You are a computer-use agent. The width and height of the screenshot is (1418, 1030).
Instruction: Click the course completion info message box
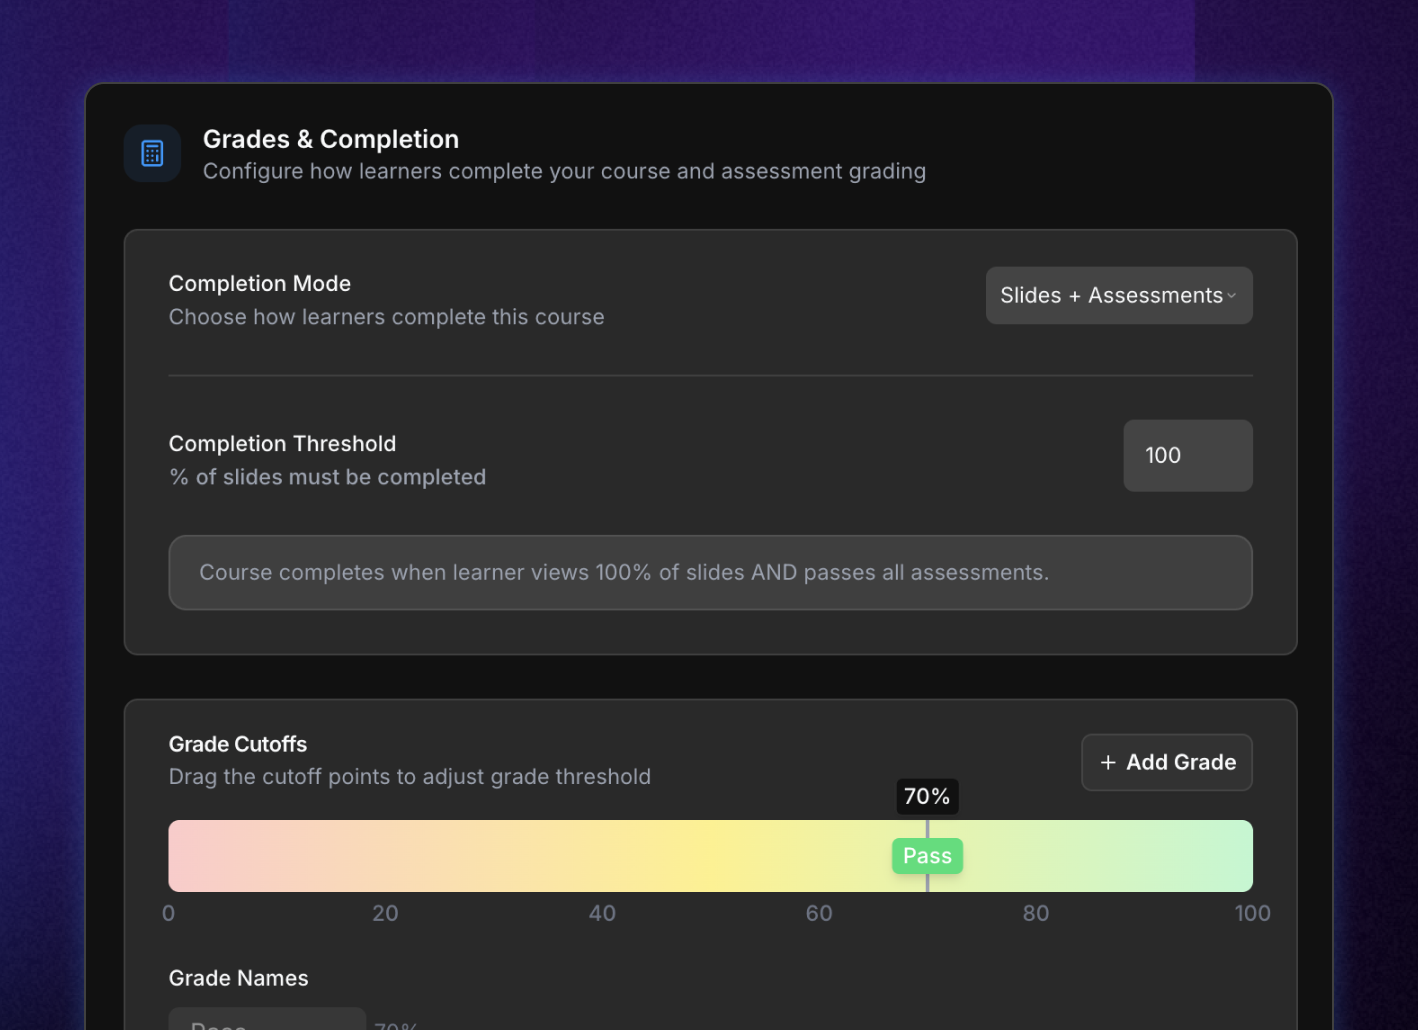pos(710,572)
